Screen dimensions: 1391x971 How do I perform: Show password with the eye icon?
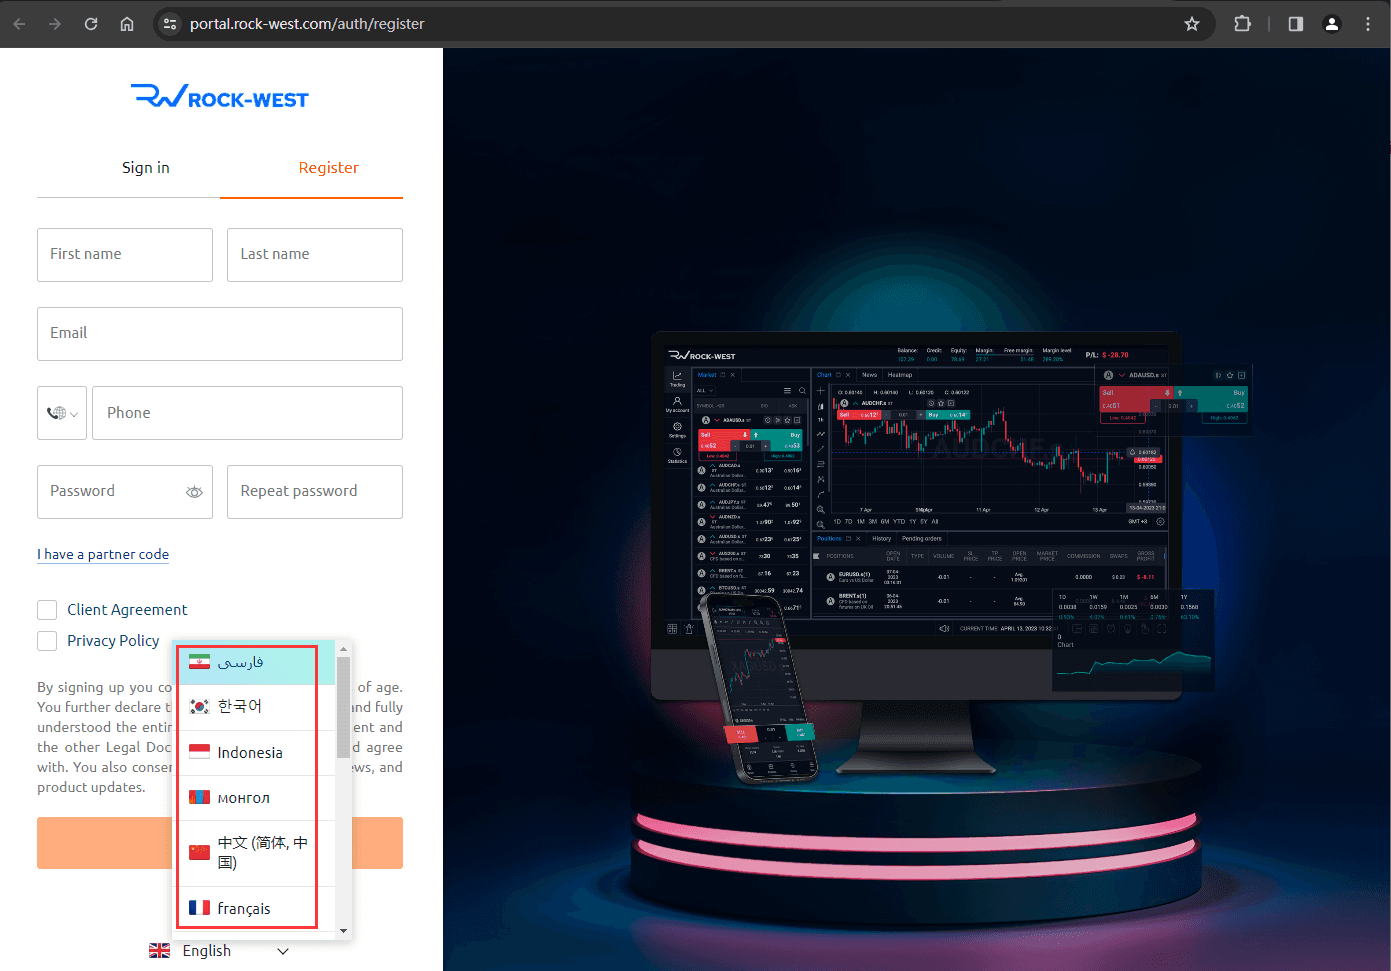click(194, 492)
